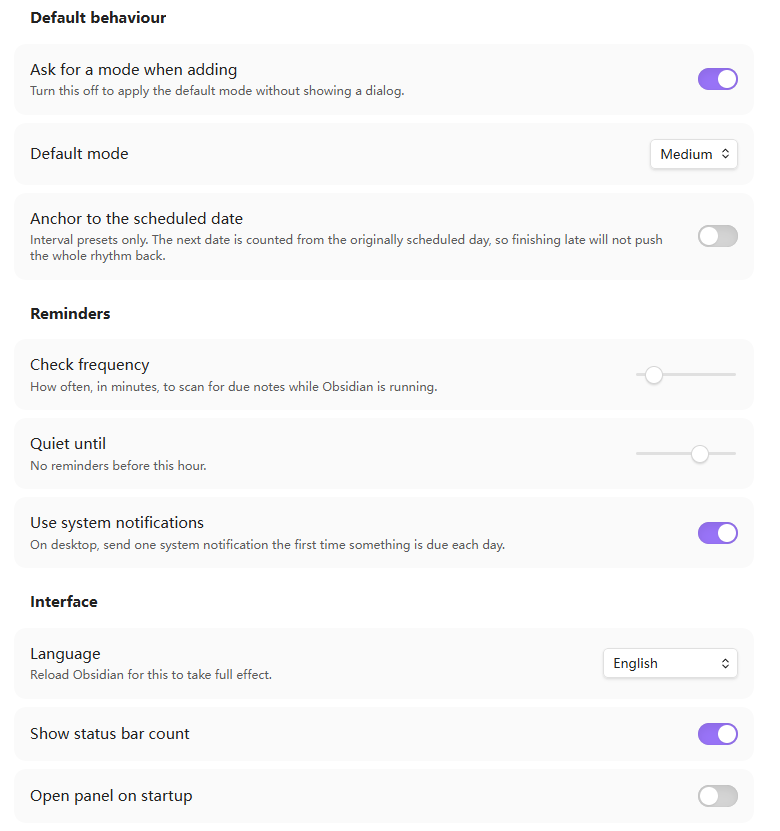Select the Check frequency setting title

pos(90,365)
